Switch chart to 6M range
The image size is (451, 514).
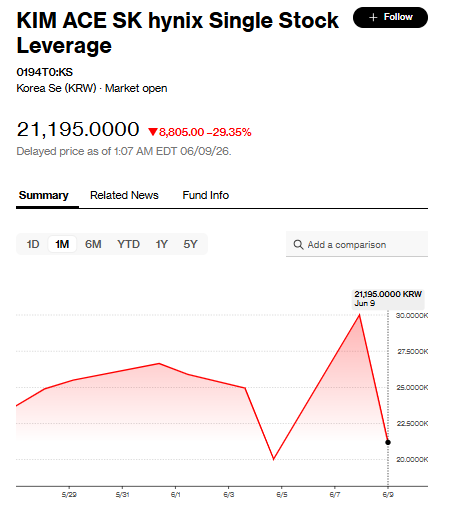(93, 244)
